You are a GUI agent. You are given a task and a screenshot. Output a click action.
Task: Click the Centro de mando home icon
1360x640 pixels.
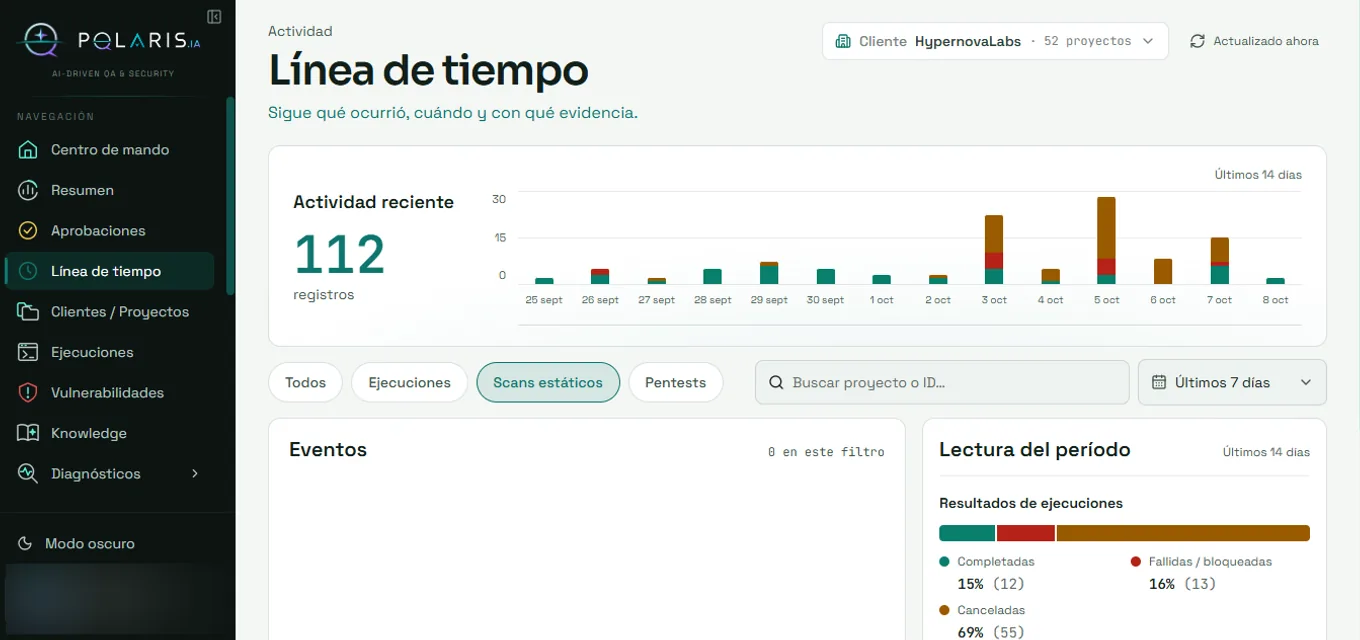[28, 150]
